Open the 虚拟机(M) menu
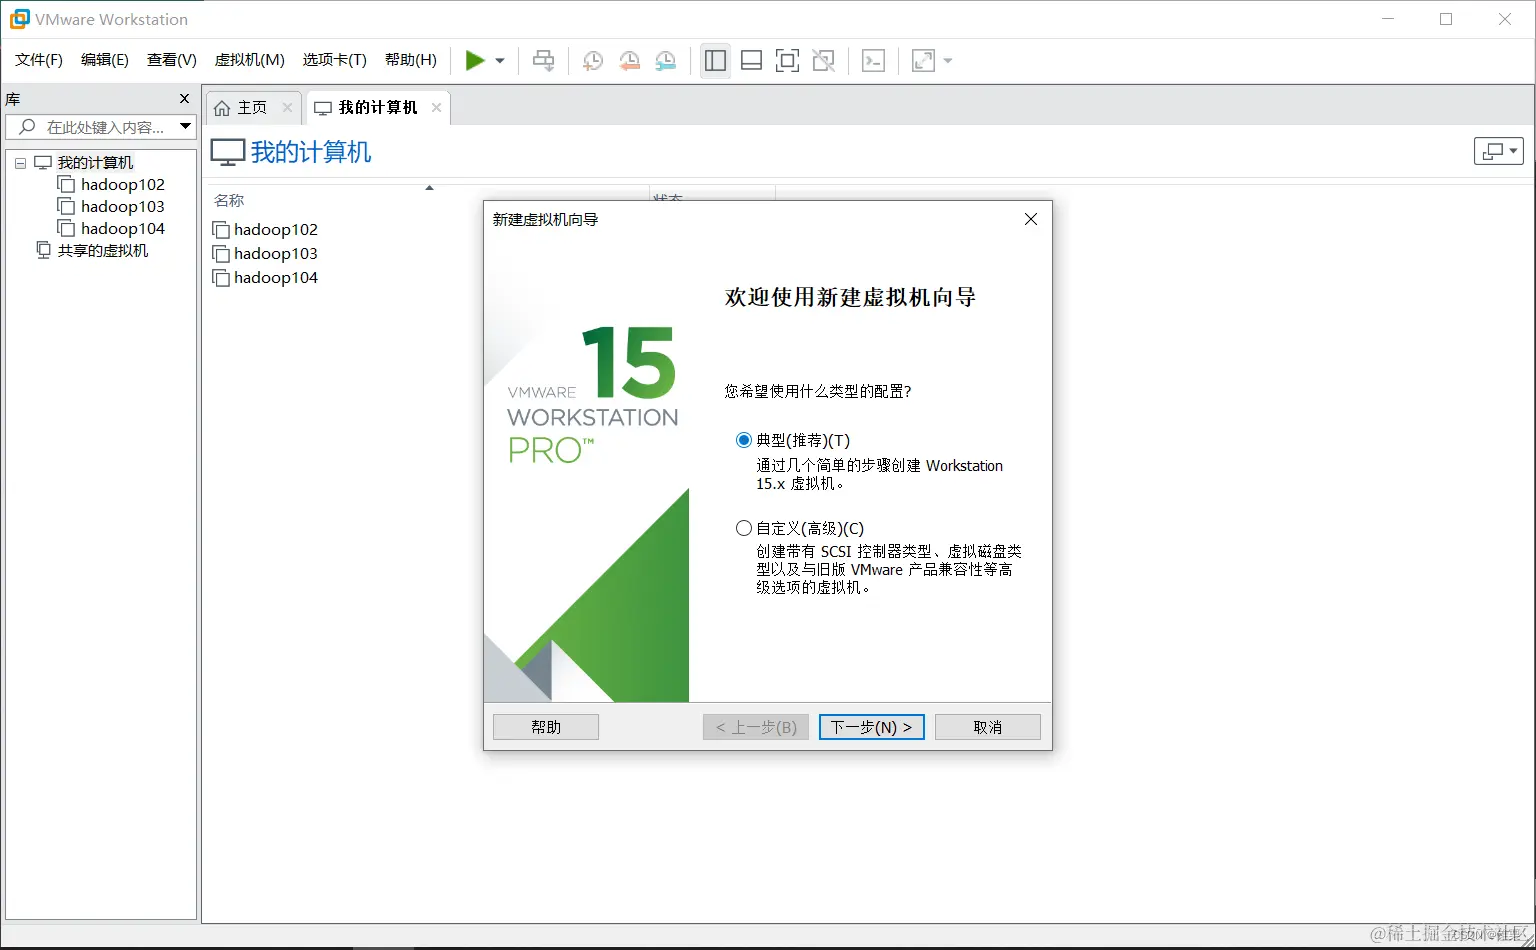The height and width of the screenshot is (950, 1536). [x=250, y=60]
